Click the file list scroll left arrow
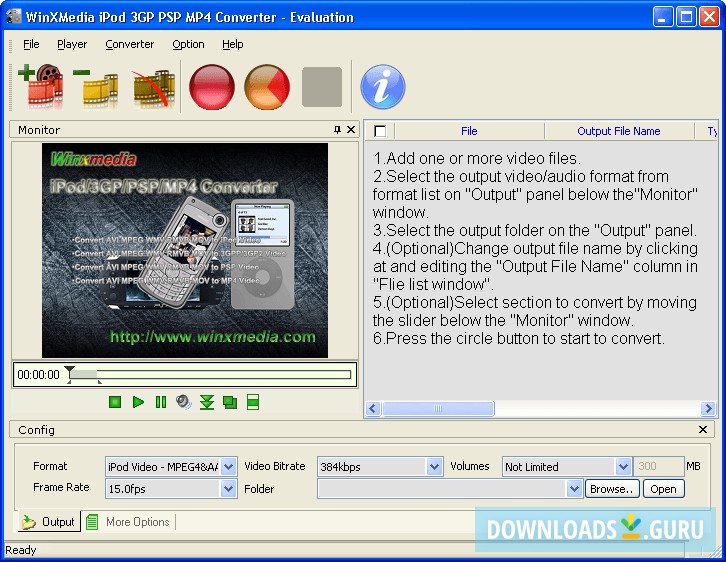 pos(373,408)
